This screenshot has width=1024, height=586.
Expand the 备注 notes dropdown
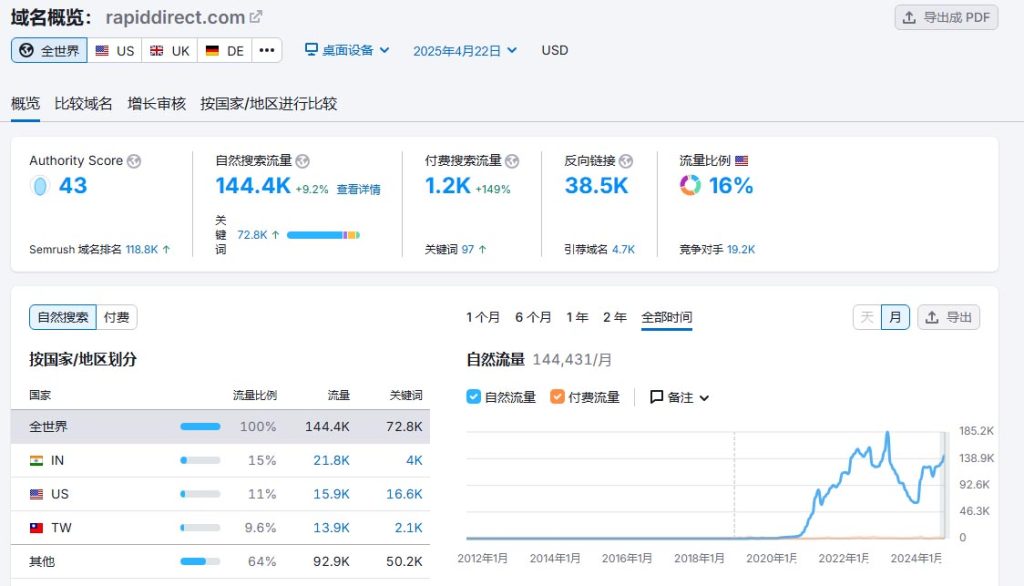[x=680, y=397]
